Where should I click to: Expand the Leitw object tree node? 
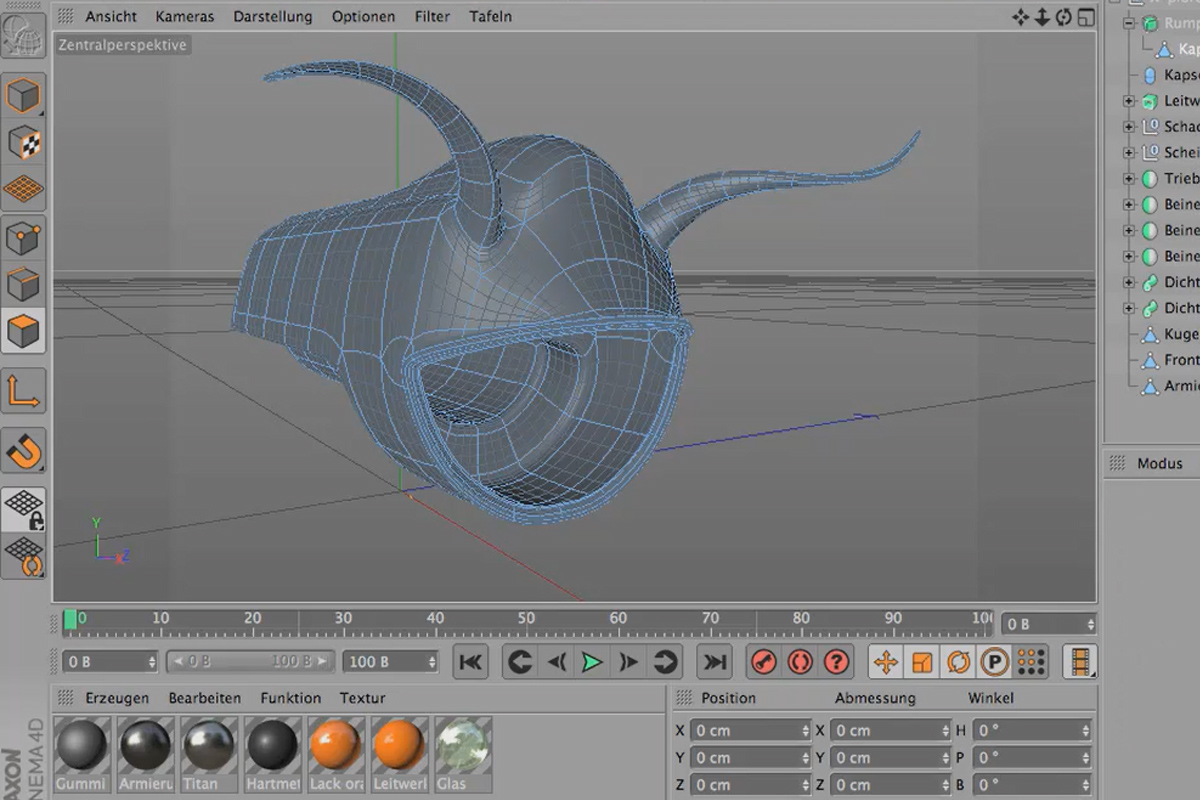1129,101
